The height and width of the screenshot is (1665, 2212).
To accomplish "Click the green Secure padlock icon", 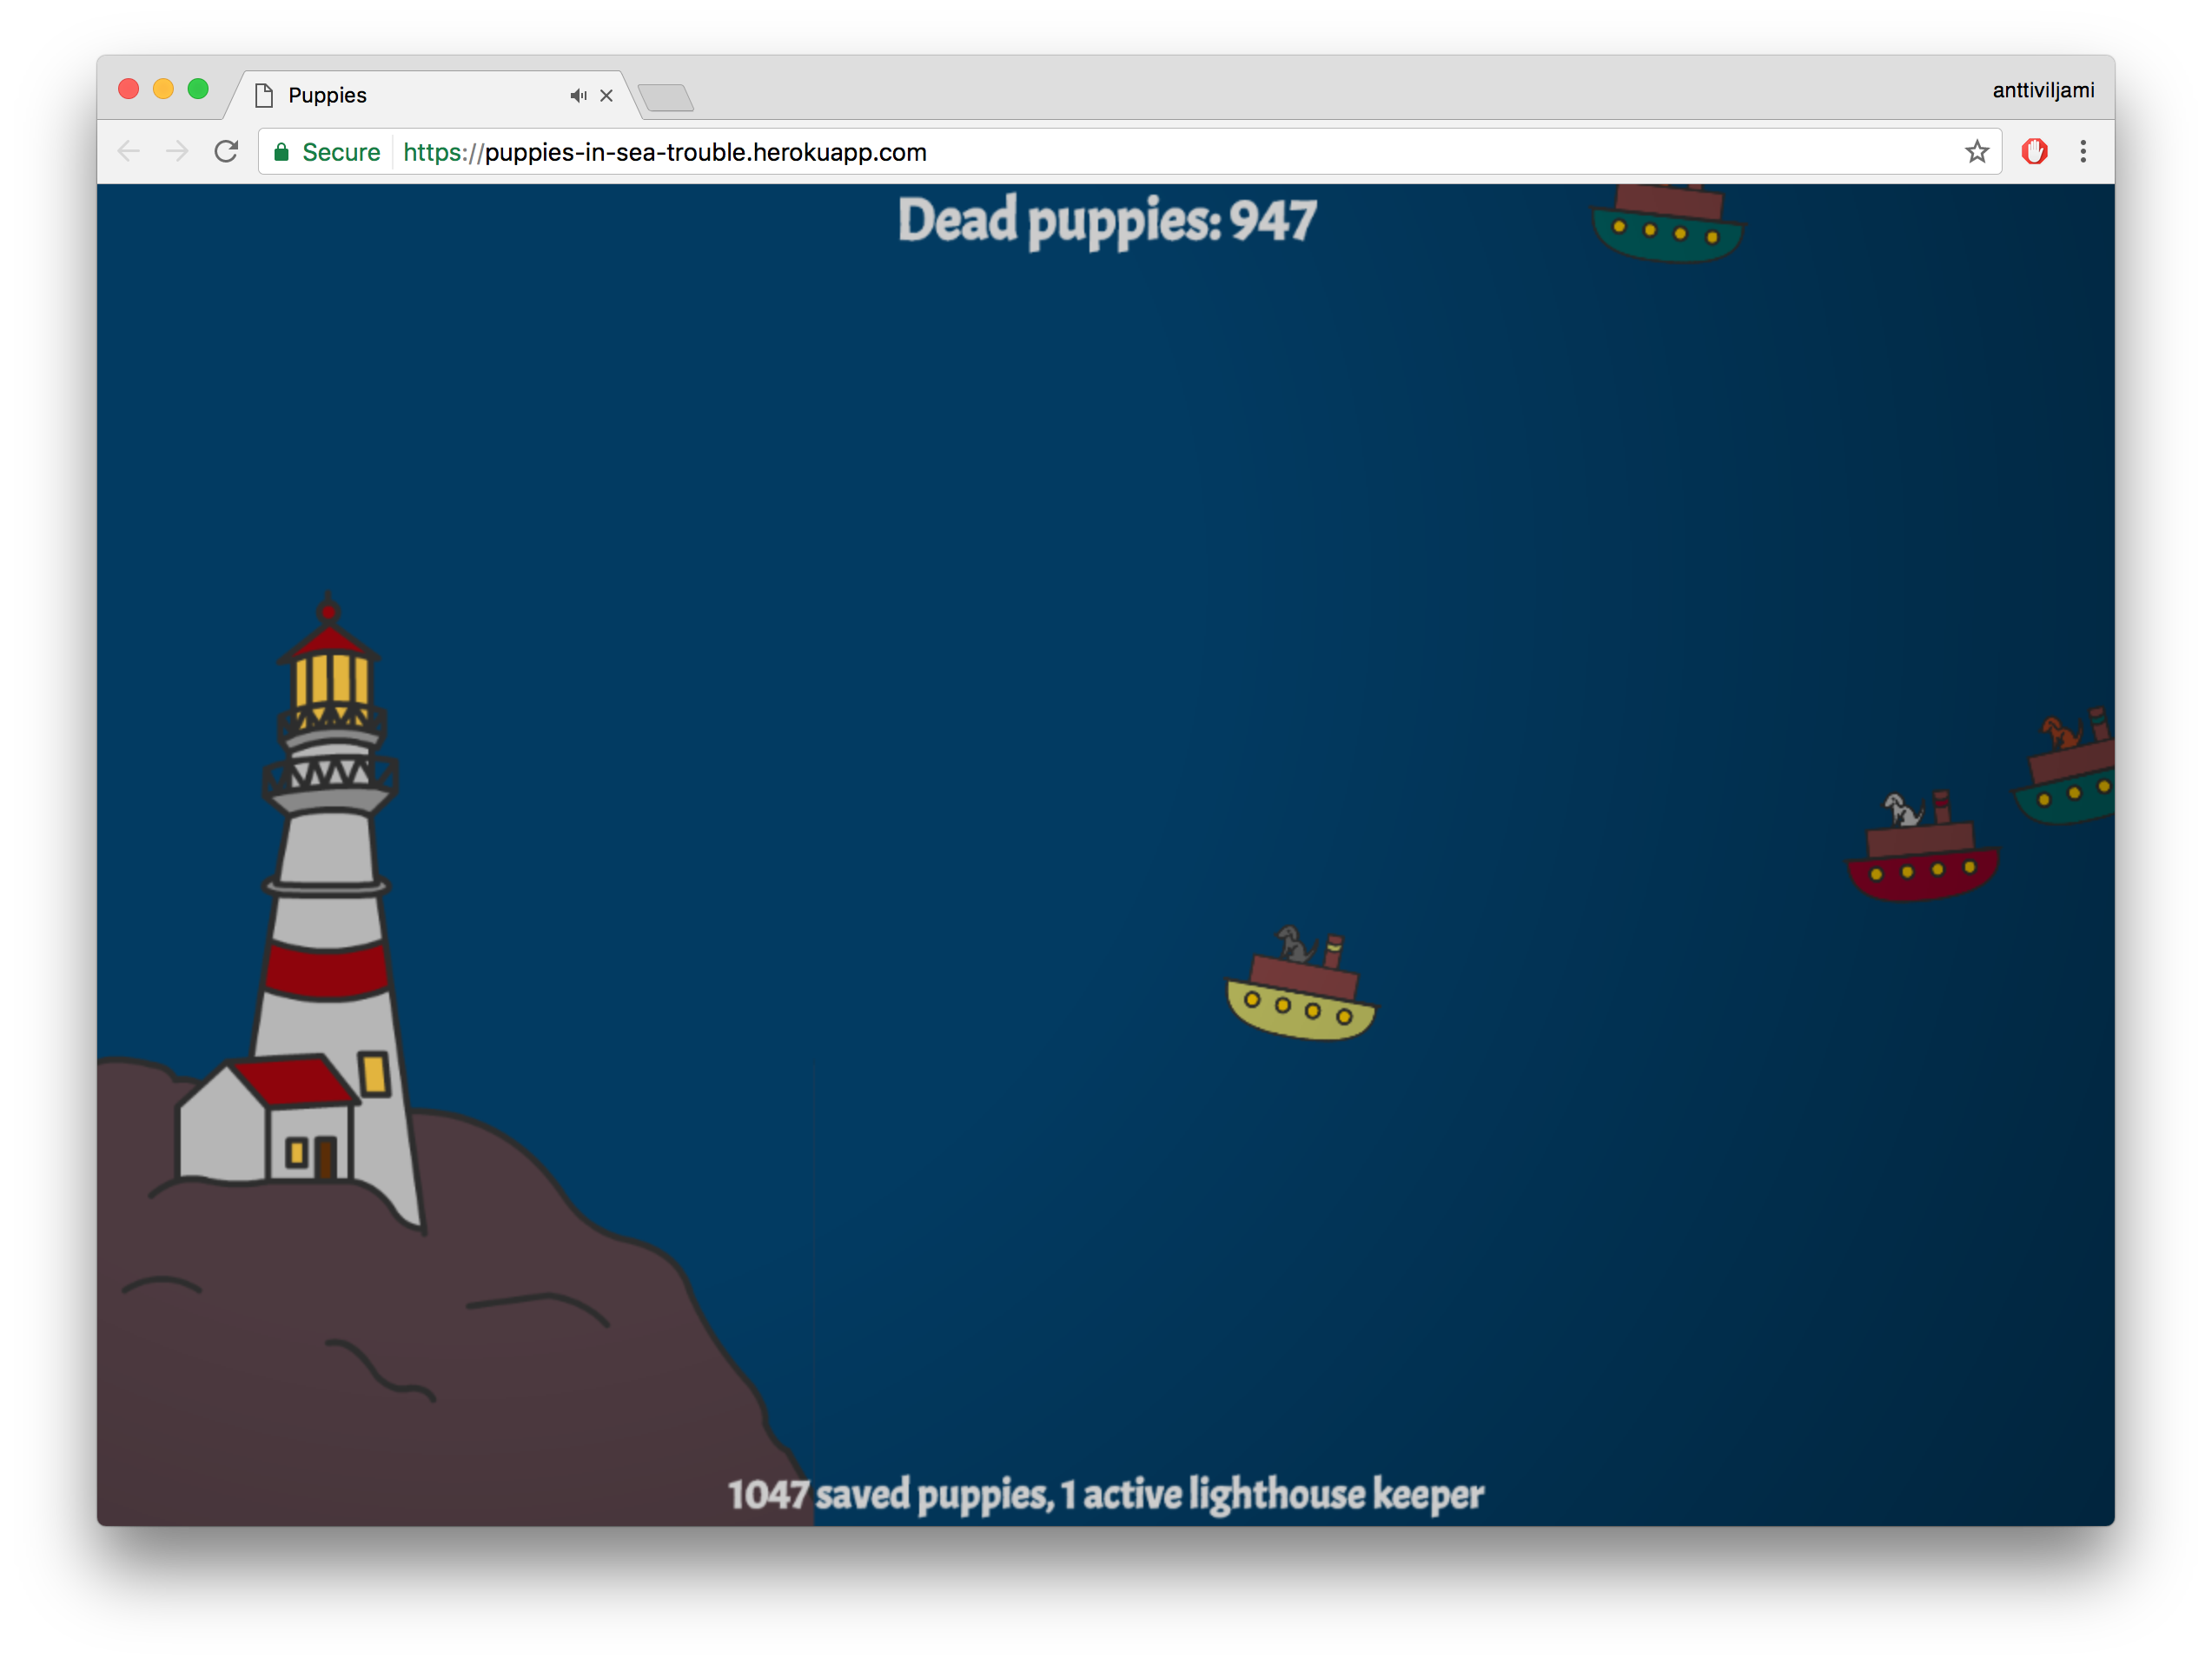I will [282, 152].
